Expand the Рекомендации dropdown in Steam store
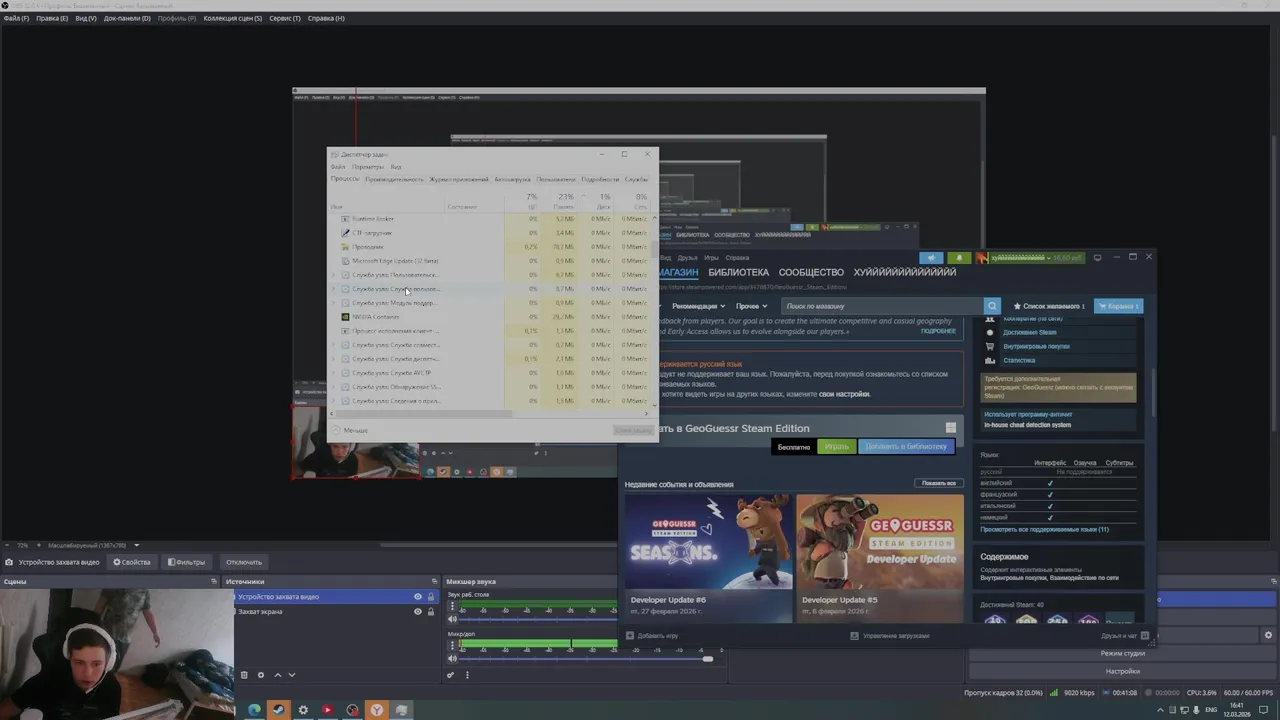The width and height of the screenshot is (1280, 720). pos(698,306)
